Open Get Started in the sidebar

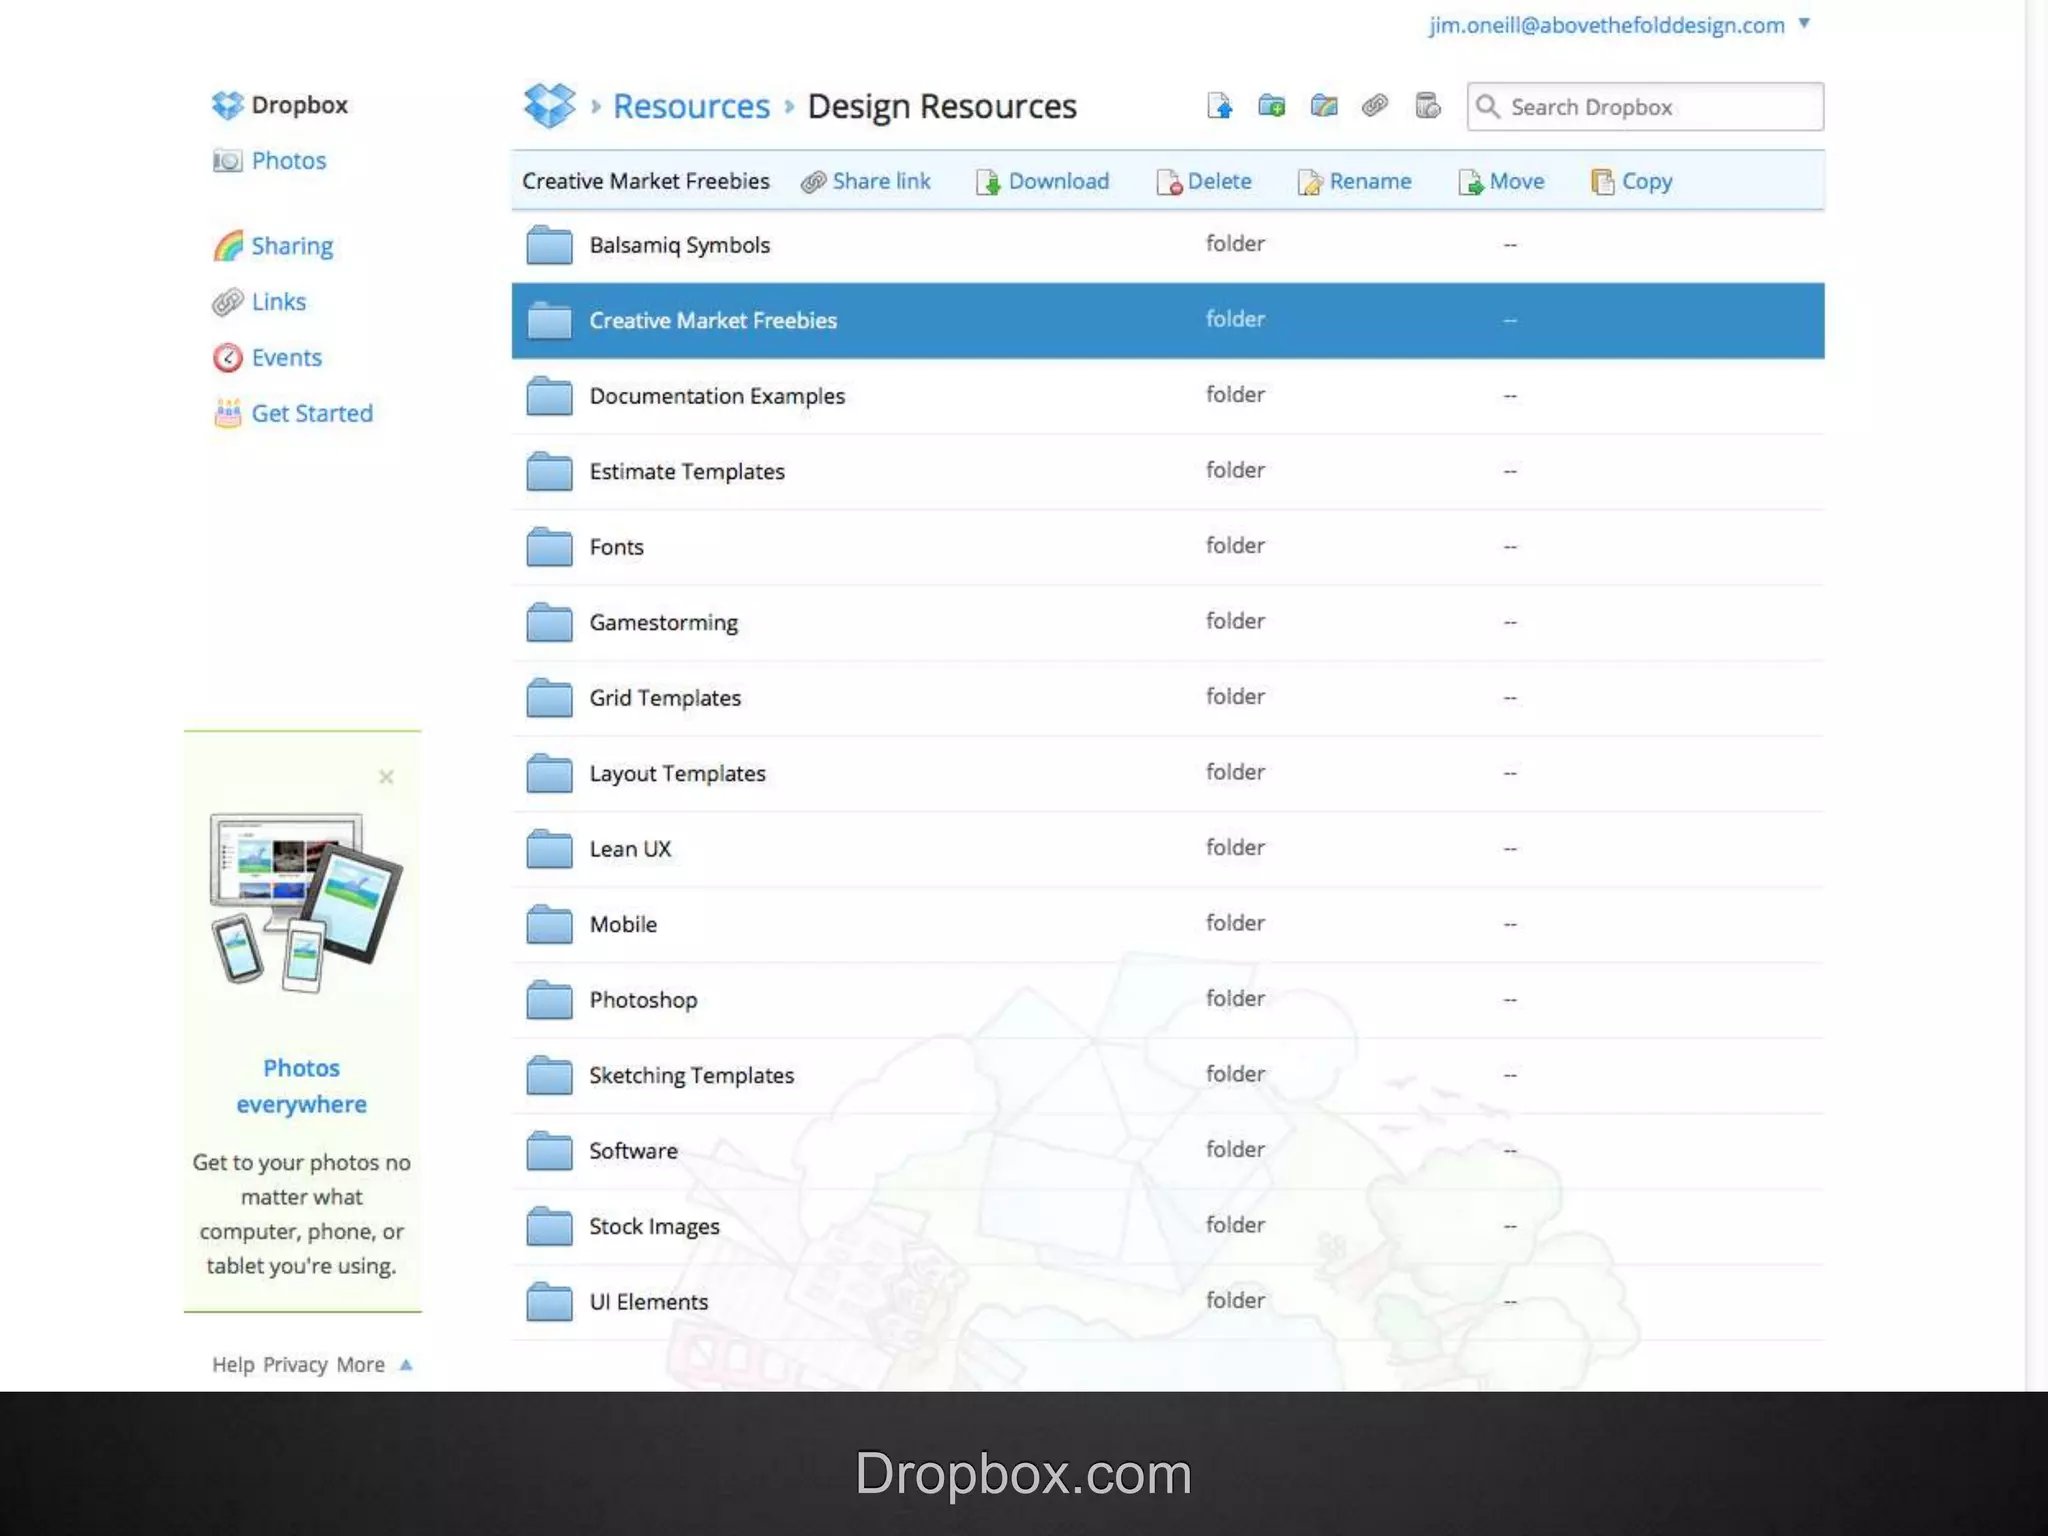point(293,414)
